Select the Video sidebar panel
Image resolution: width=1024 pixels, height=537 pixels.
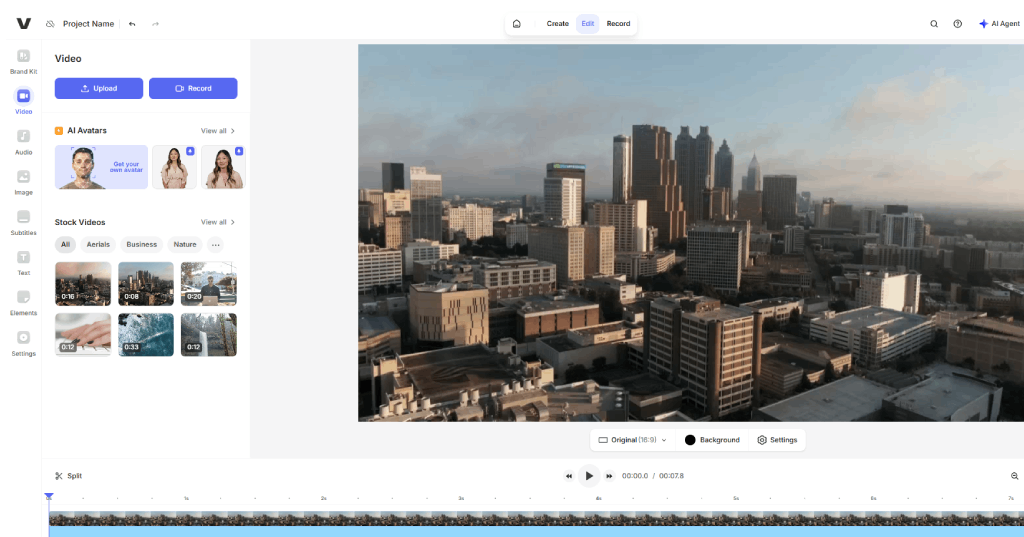click(x=24, y=101)
